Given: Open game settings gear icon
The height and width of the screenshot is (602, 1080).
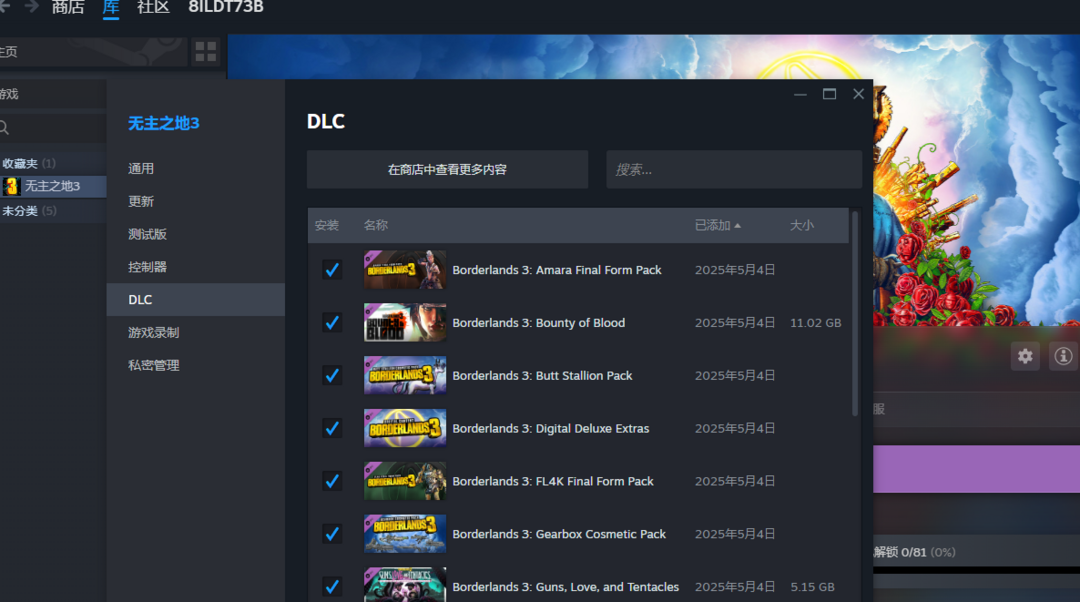Looking at the screenshot, I should [1025, 356].
